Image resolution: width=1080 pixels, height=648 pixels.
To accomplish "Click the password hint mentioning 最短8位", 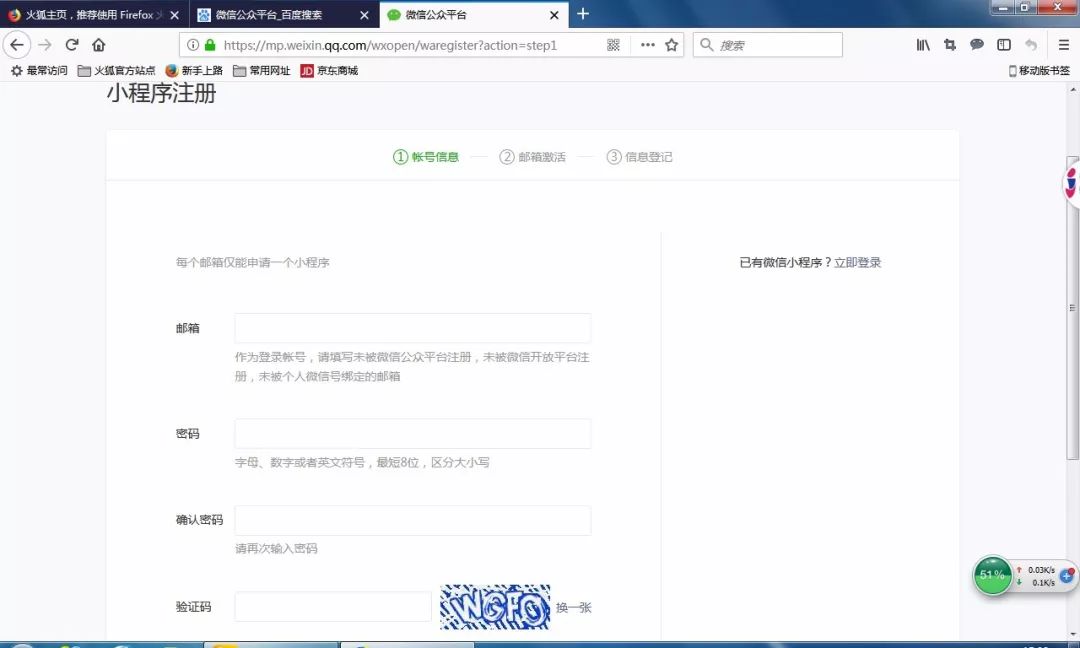I will pos(362,463).
